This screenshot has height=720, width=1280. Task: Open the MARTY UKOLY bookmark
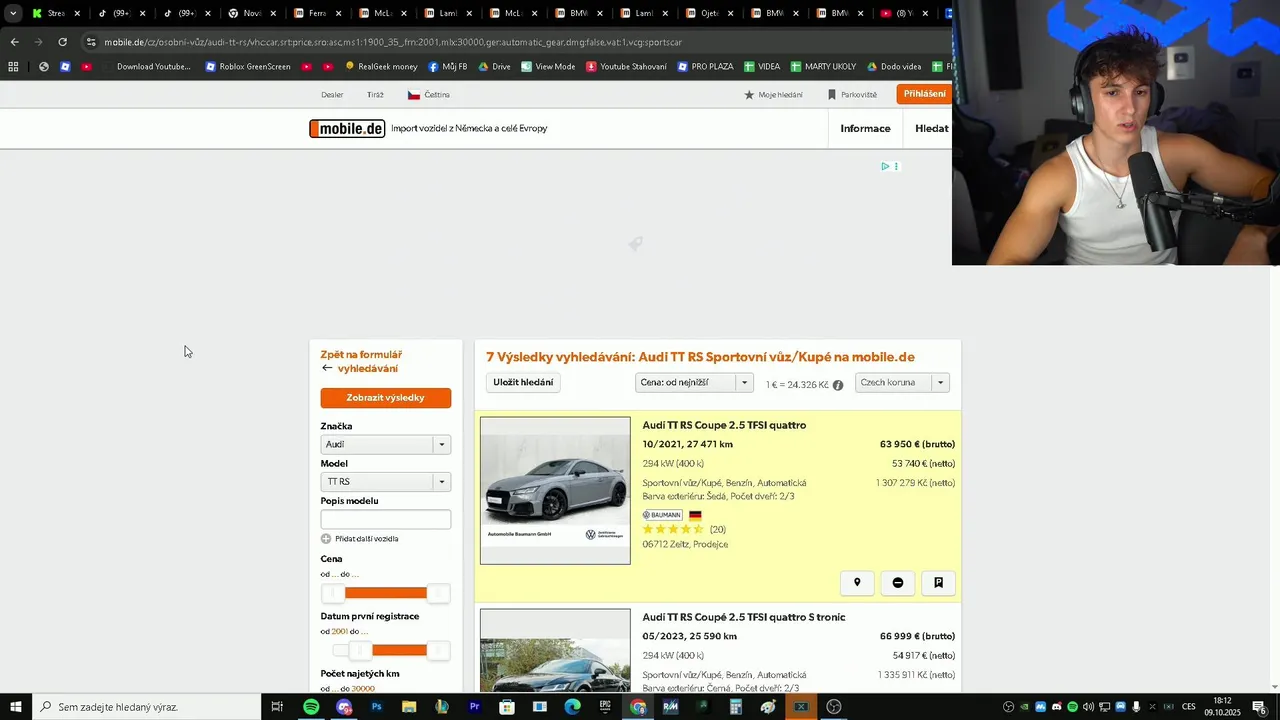coord(823,67)
